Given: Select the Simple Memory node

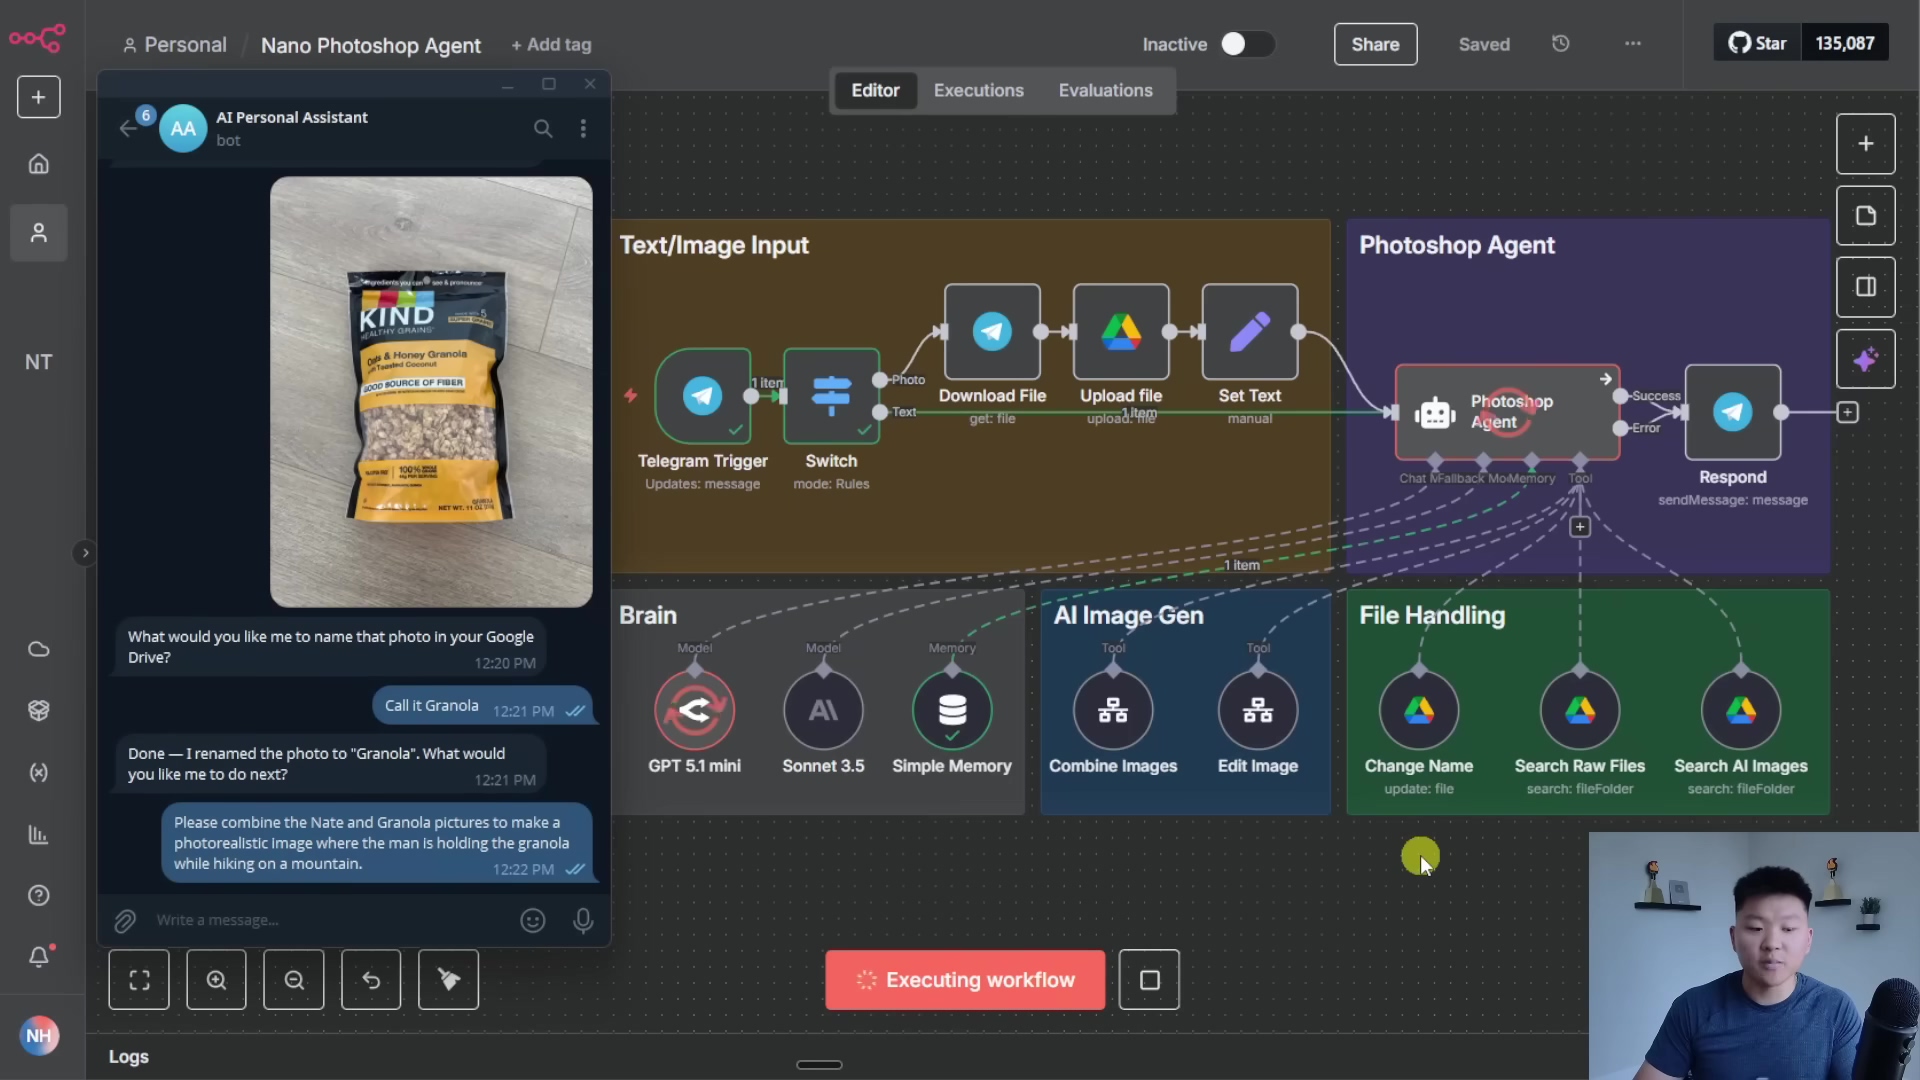Looking at the screenshot, I should 952,710.
